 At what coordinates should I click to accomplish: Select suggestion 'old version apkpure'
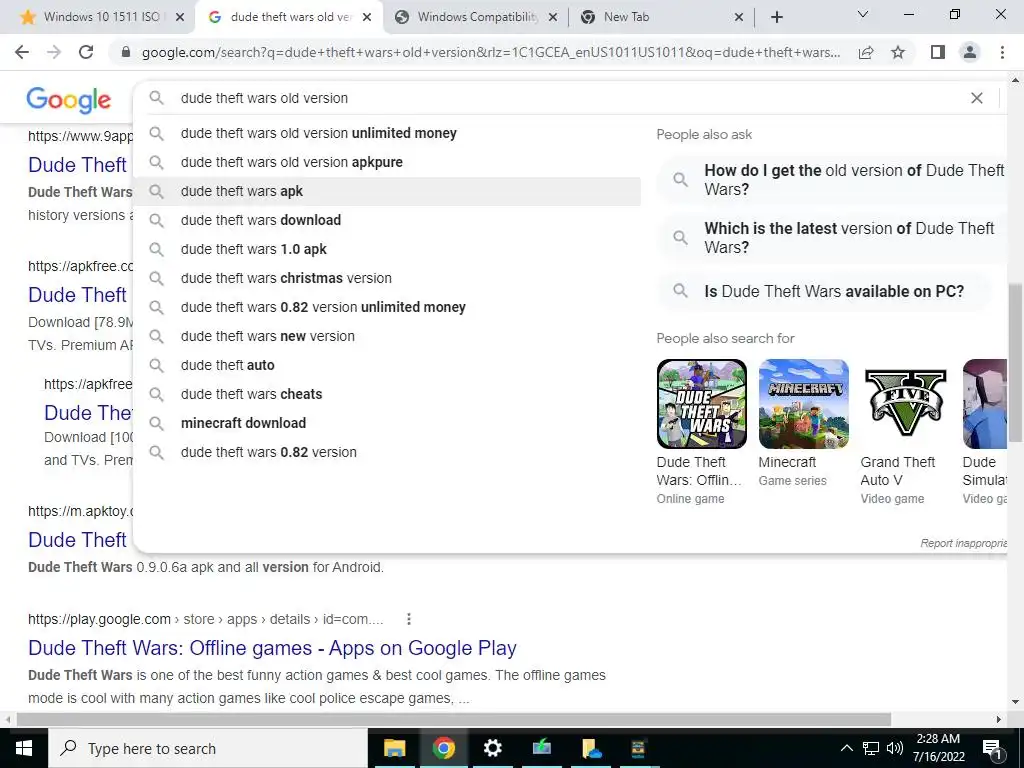(x=387, y=162)
